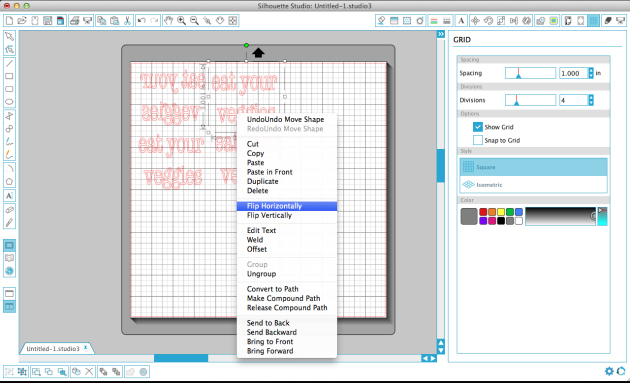This screenshot has width=630, height=383.
Task: Open the Grid settings icon in toolbar
Action: (x=593, y=20)
